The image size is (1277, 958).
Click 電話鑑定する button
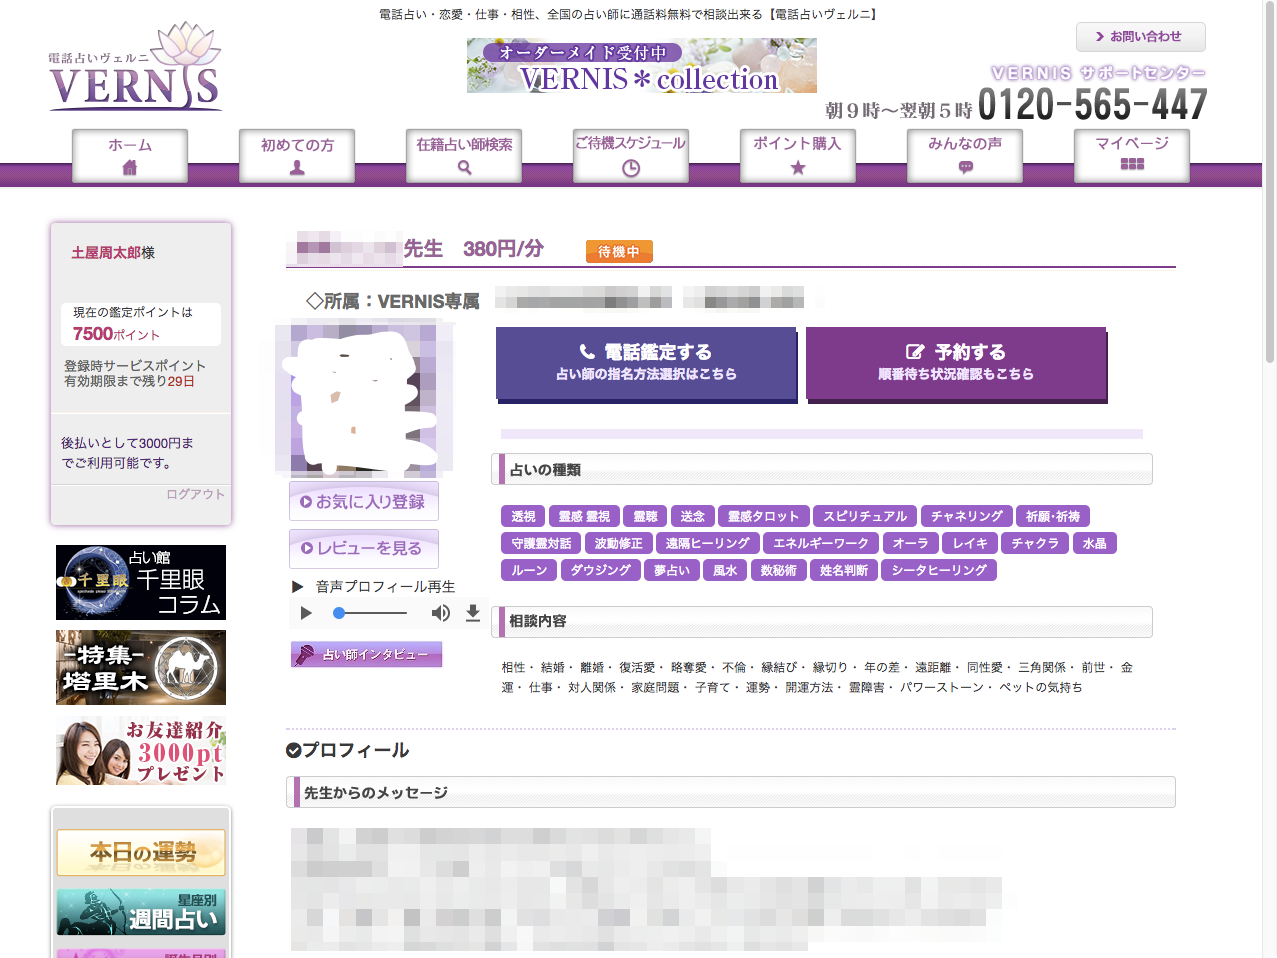pyautogui.click(x=646, y=363)
